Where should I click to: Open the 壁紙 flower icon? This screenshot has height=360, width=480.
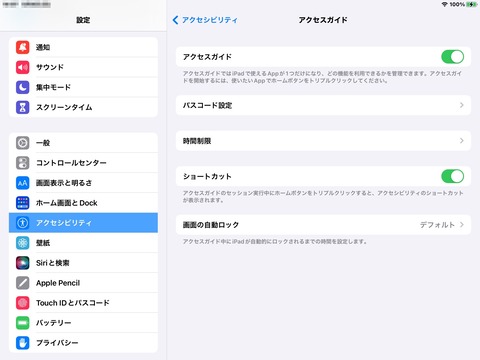point(22,243)
